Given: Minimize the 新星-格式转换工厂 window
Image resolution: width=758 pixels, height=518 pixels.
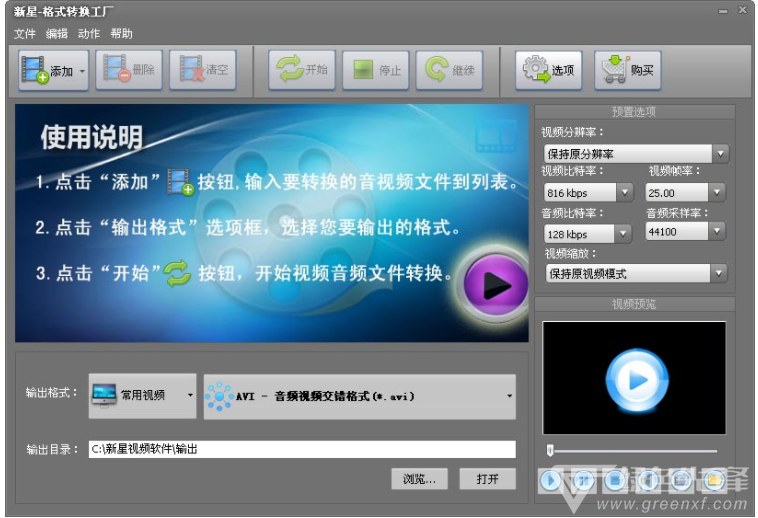Looking at the screenshot, I should coord(723,11).
